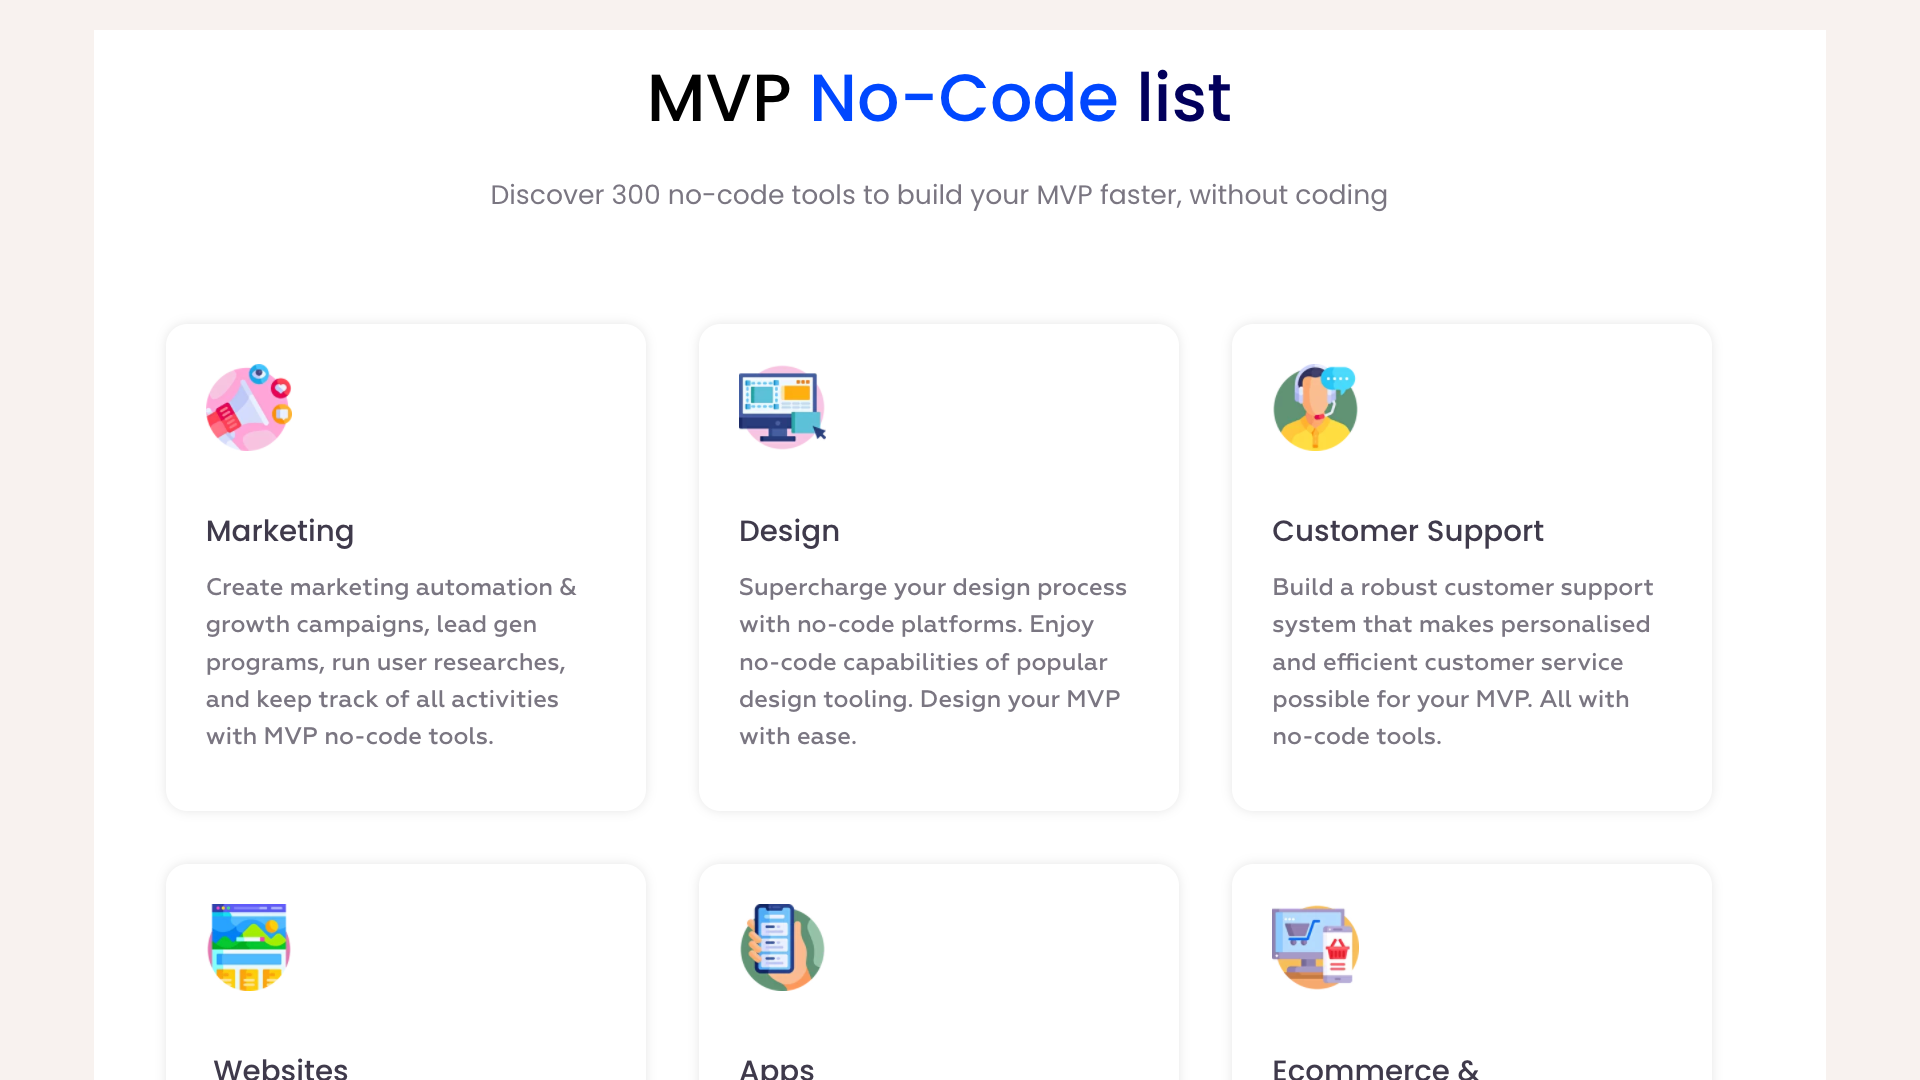Click the subtitle 'Discover 300 no-code tools'
The height and width of the screenshot is (1080, 1920).
[x=939, y=195]
